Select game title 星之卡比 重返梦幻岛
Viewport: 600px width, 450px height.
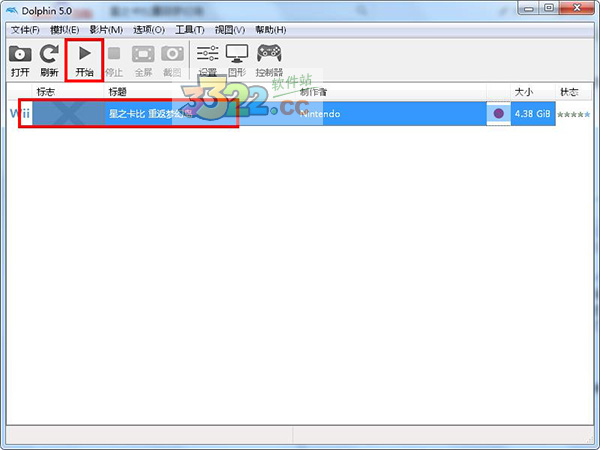pyautogui.click(x=150, y=114)
